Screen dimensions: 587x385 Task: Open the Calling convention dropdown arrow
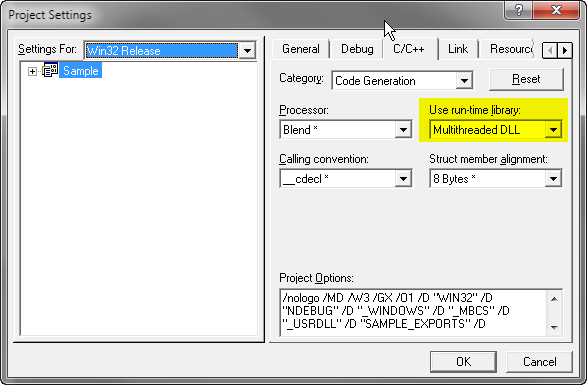tap(403, 179)
